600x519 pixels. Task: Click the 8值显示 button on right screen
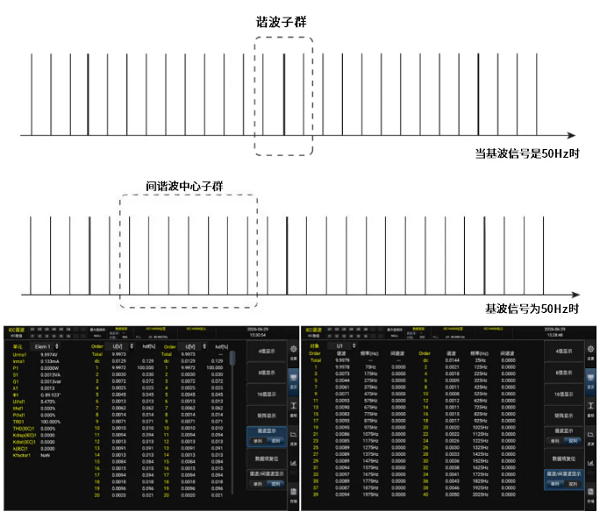point(564,372)
